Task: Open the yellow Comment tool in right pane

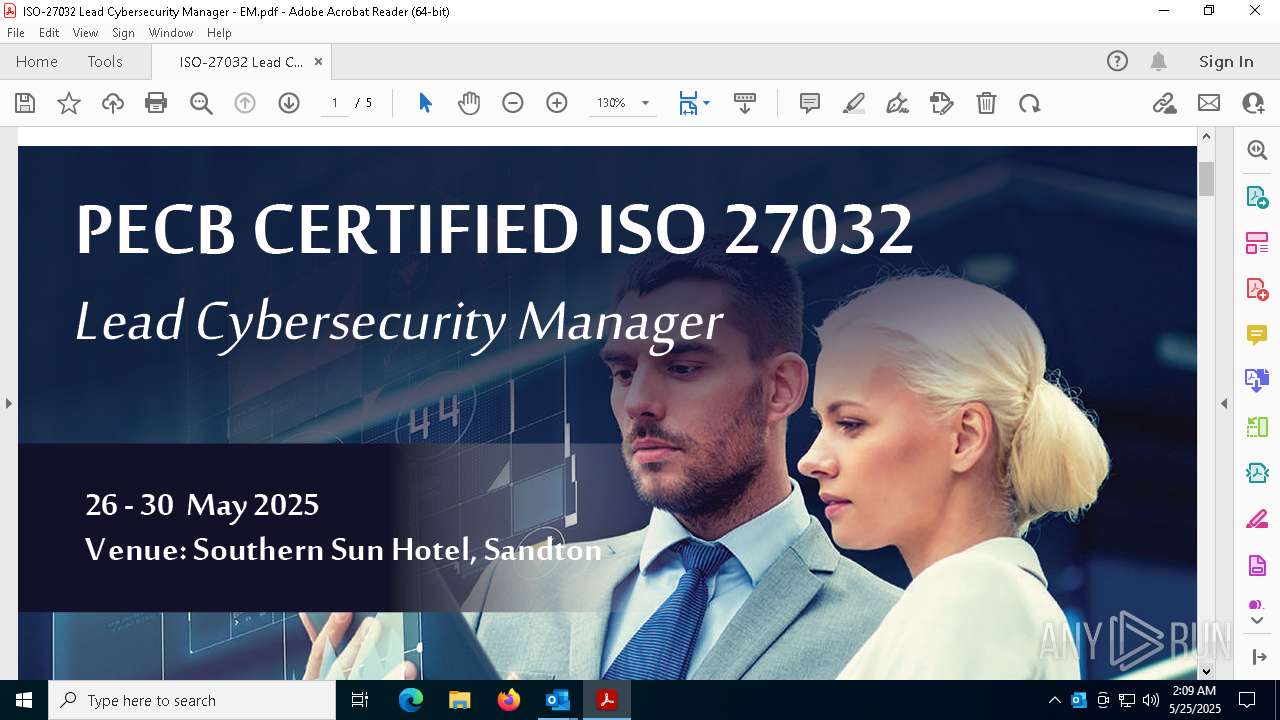Action: [x=1257, y=334]
